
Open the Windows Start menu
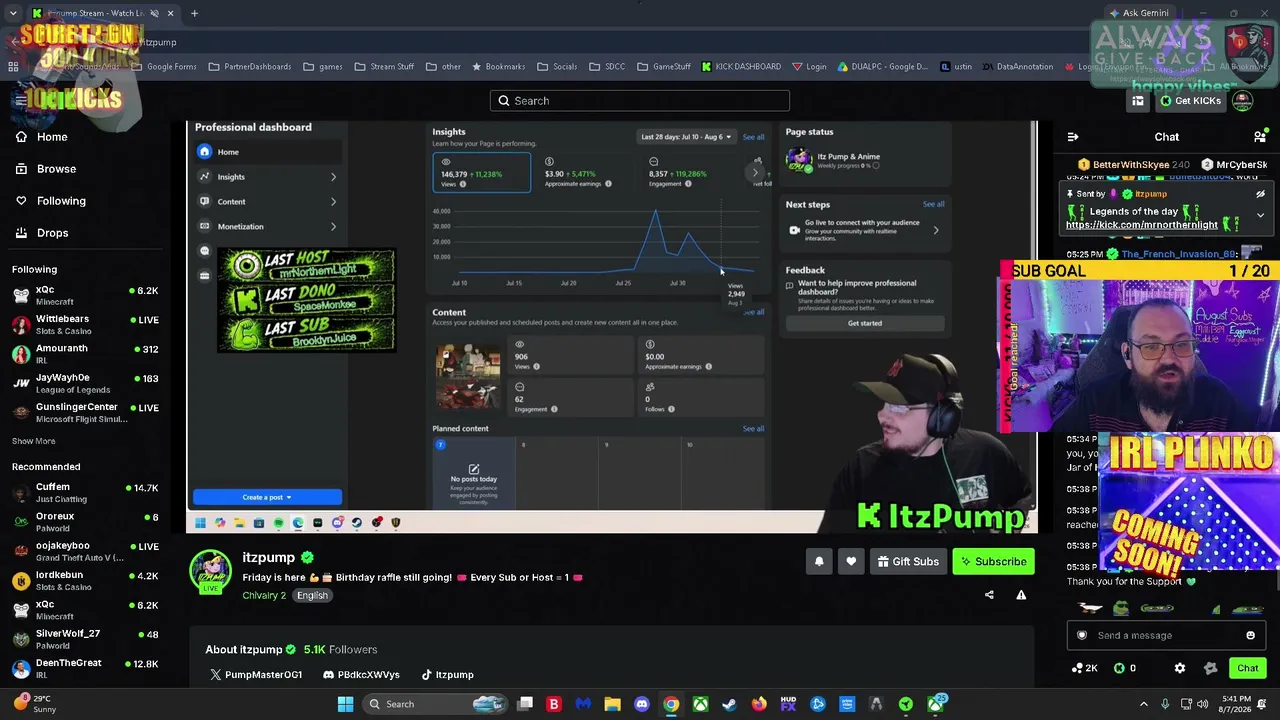click(345, 704)
